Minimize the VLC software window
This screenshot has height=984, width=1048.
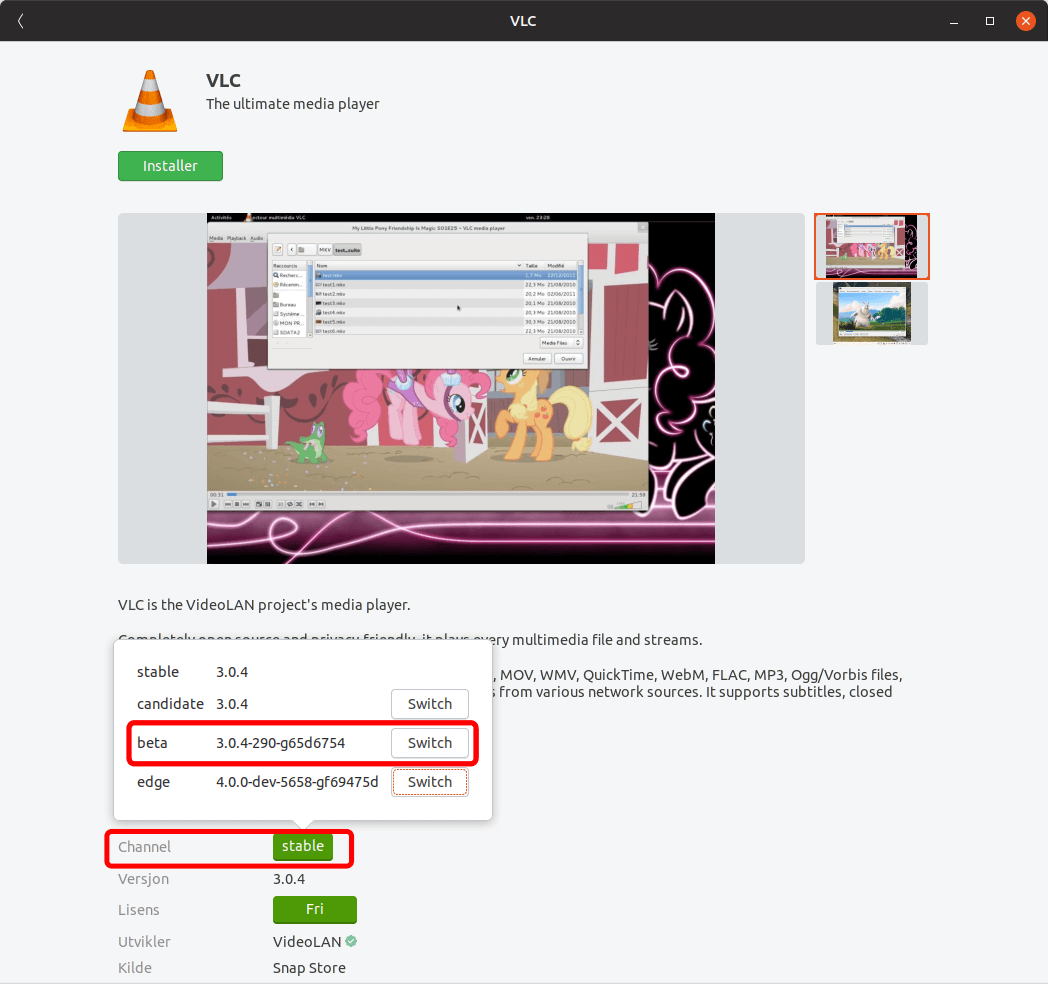954,21
